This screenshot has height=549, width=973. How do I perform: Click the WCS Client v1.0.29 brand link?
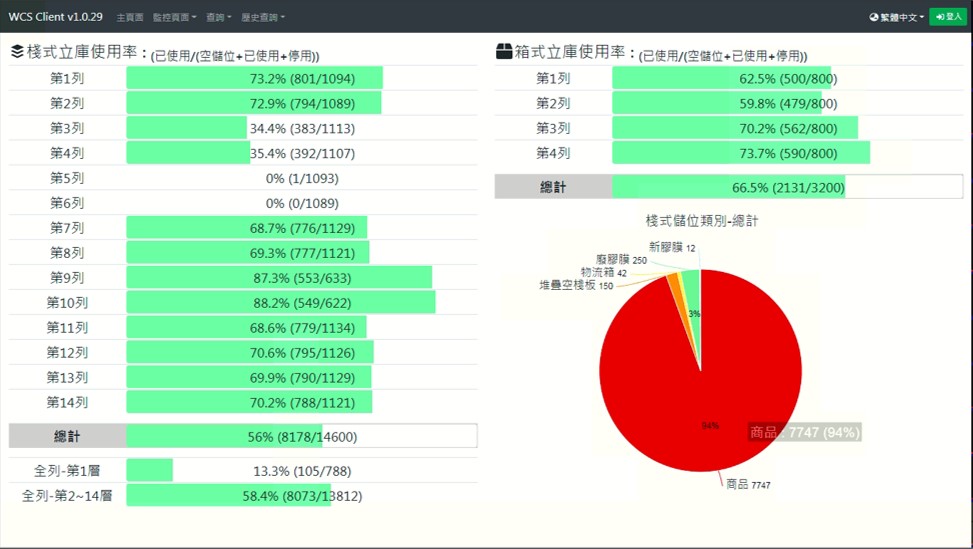56,17
